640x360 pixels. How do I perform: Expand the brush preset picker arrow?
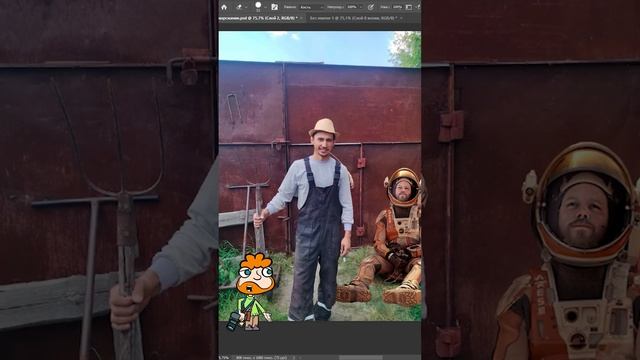266,7
